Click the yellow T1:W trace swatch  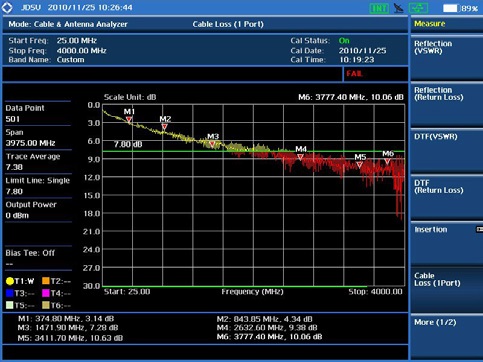tap(10, 281)
